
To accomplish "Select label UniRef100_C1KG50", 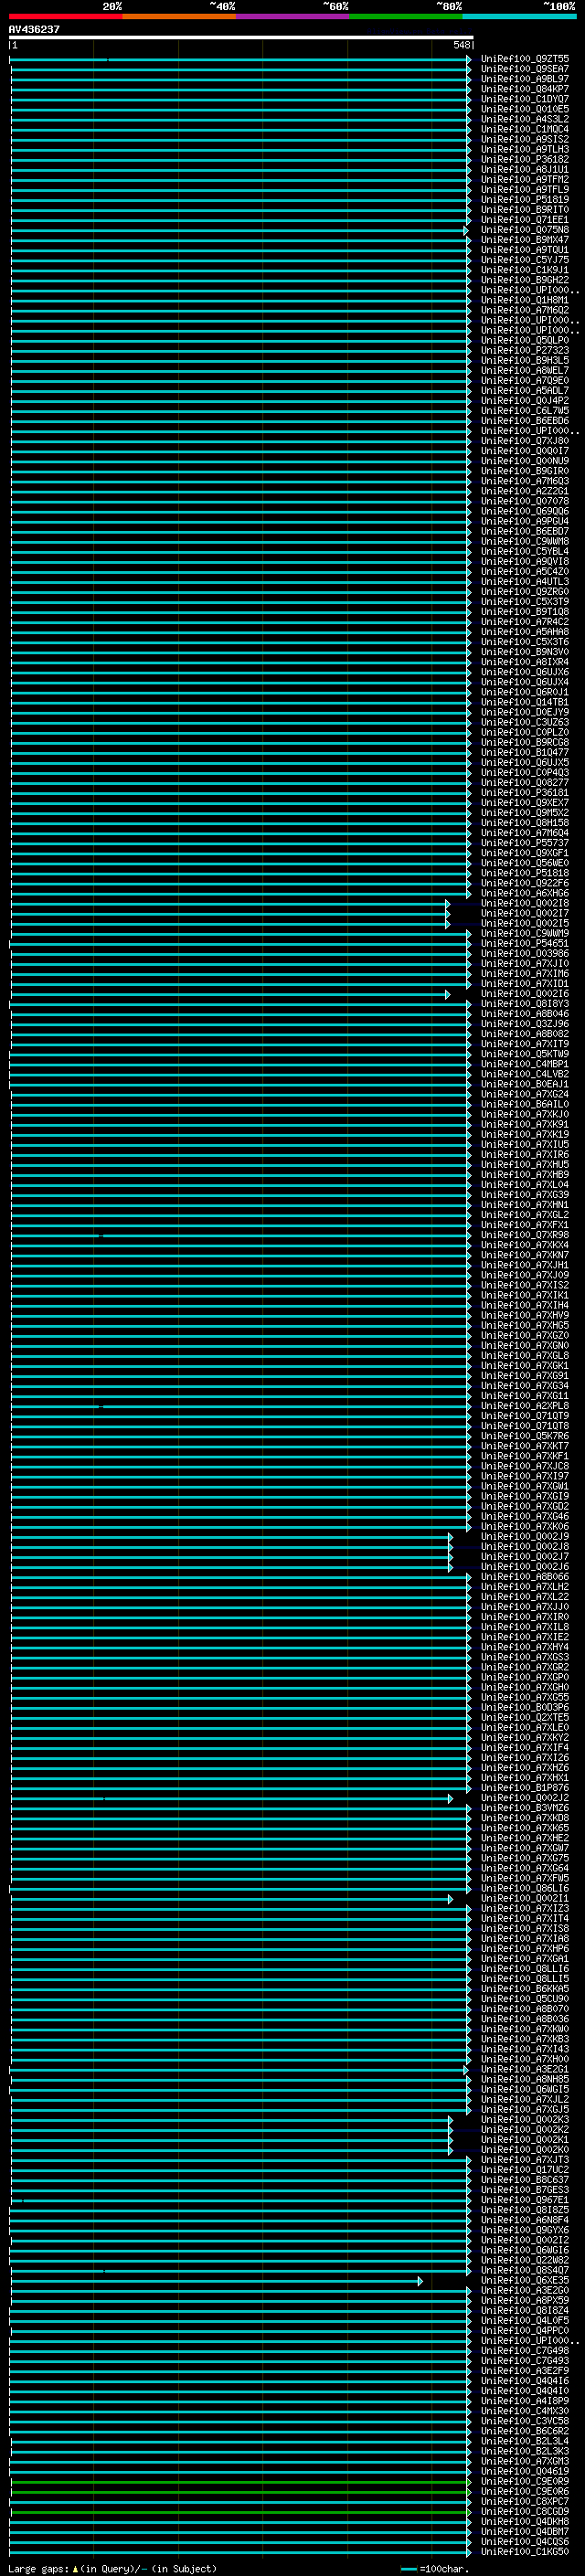I will point(524,2552).
